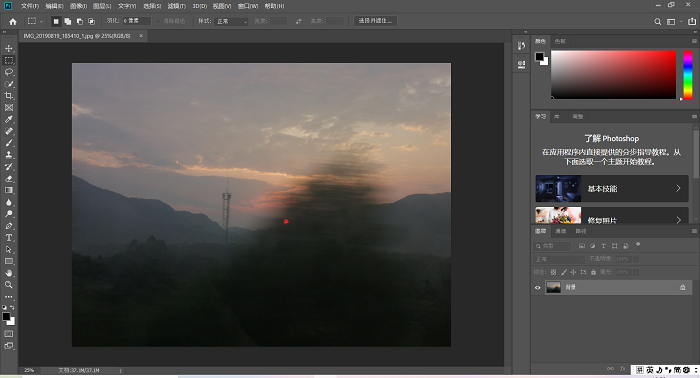Open the layer fill dropdown arrow

click(x=636, y=272)
